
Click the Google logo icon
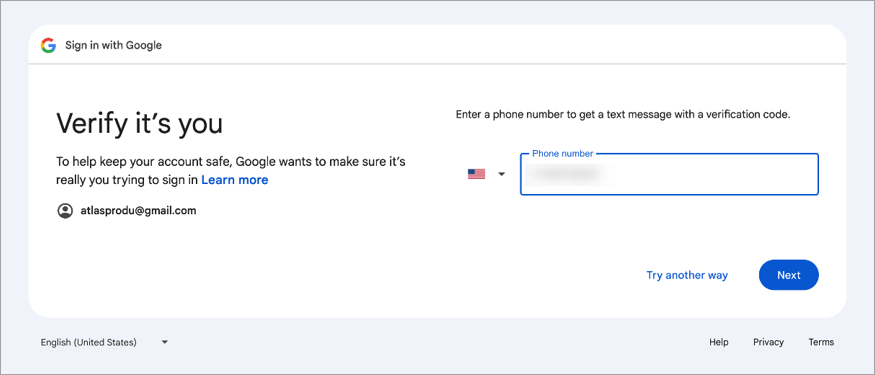coord(49,45)
